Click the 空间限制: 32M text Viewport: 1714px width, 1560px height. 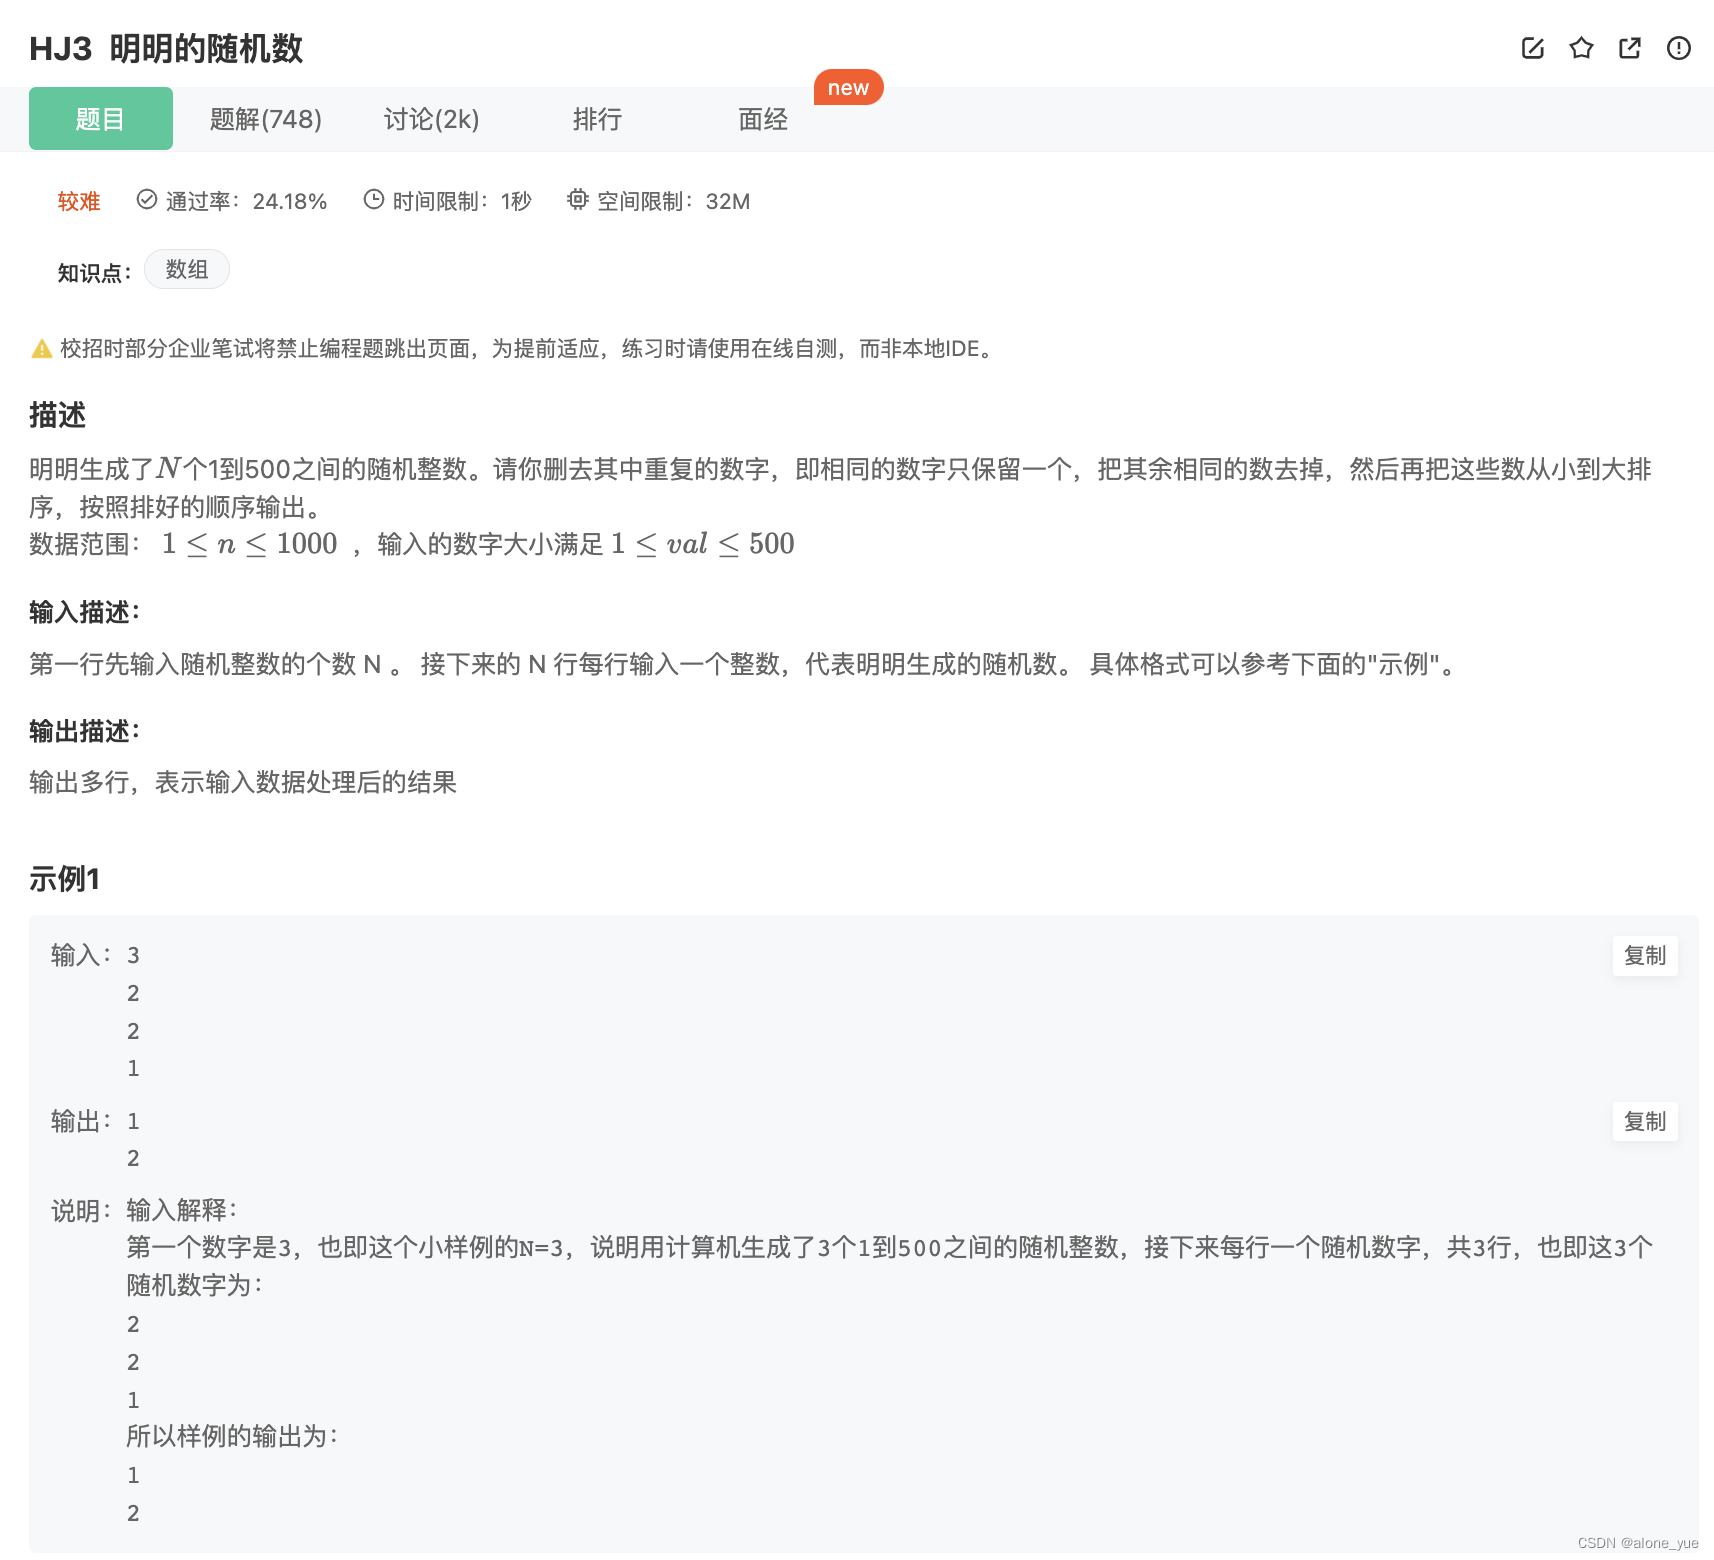[x=674, y=201]
